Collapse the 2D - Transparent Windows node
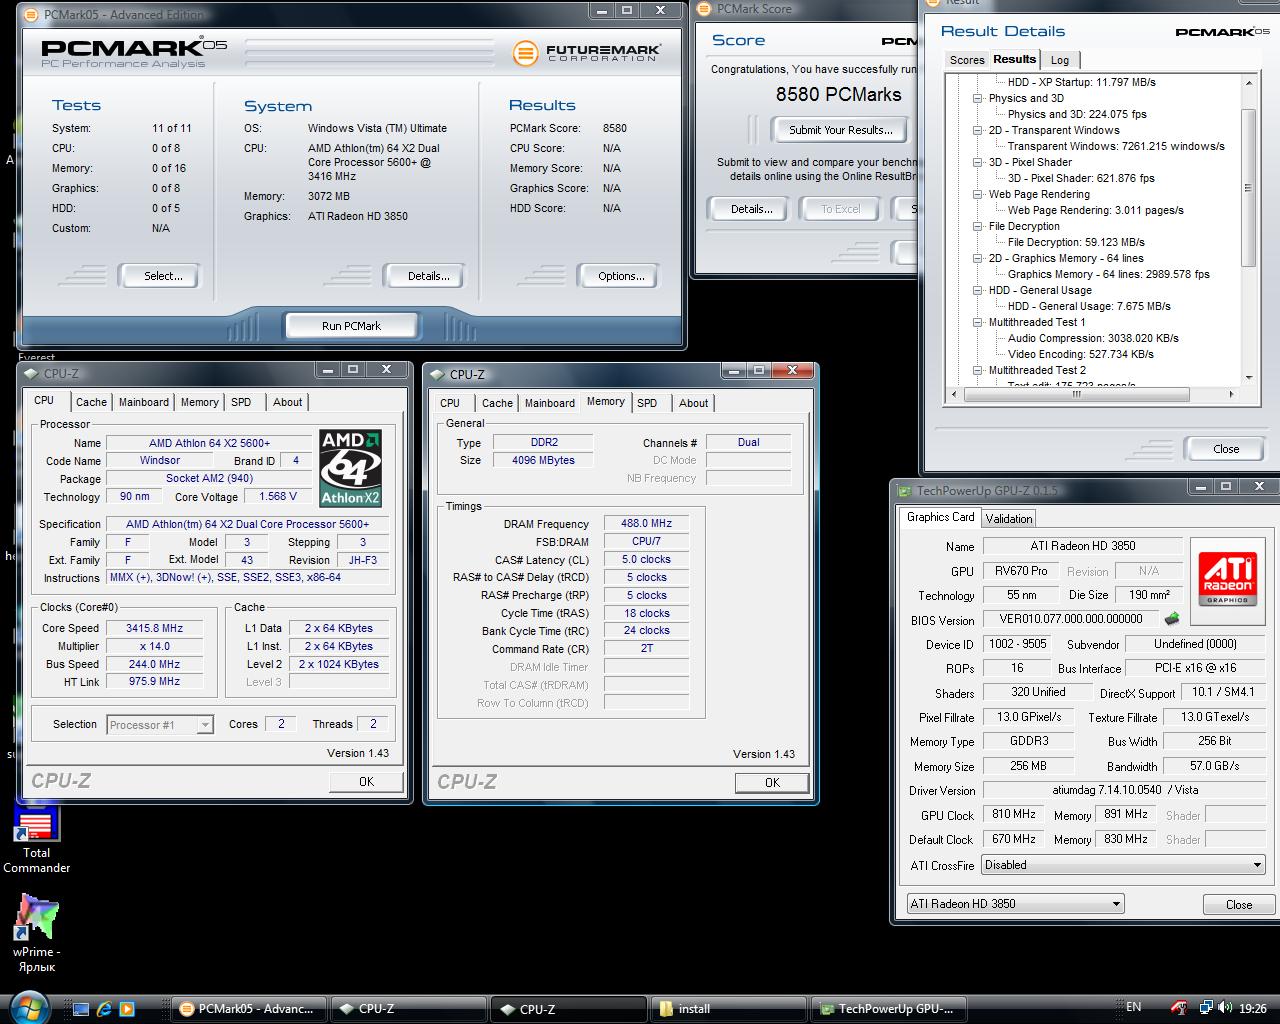 pos(978,131)
